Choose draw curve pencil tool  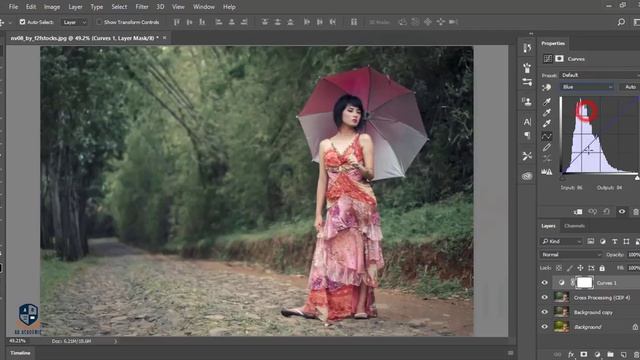pyautogui.click(x=547, y=147)
